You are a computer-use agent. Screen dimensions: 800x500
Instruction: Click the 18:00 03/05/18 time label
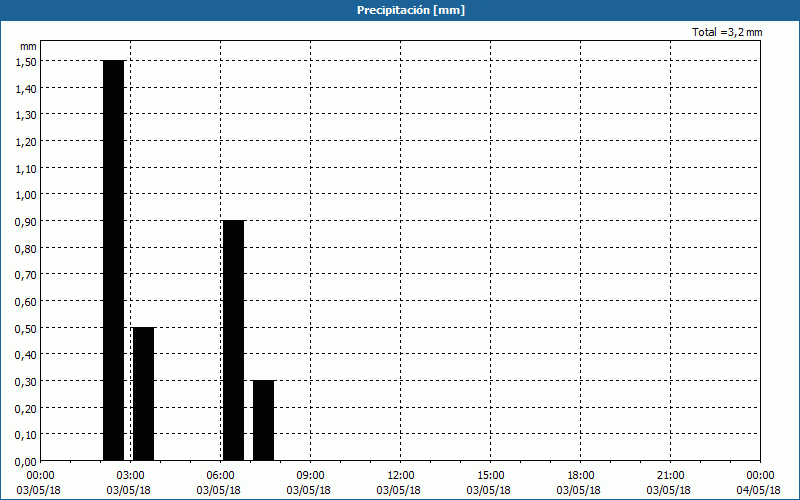579,483
